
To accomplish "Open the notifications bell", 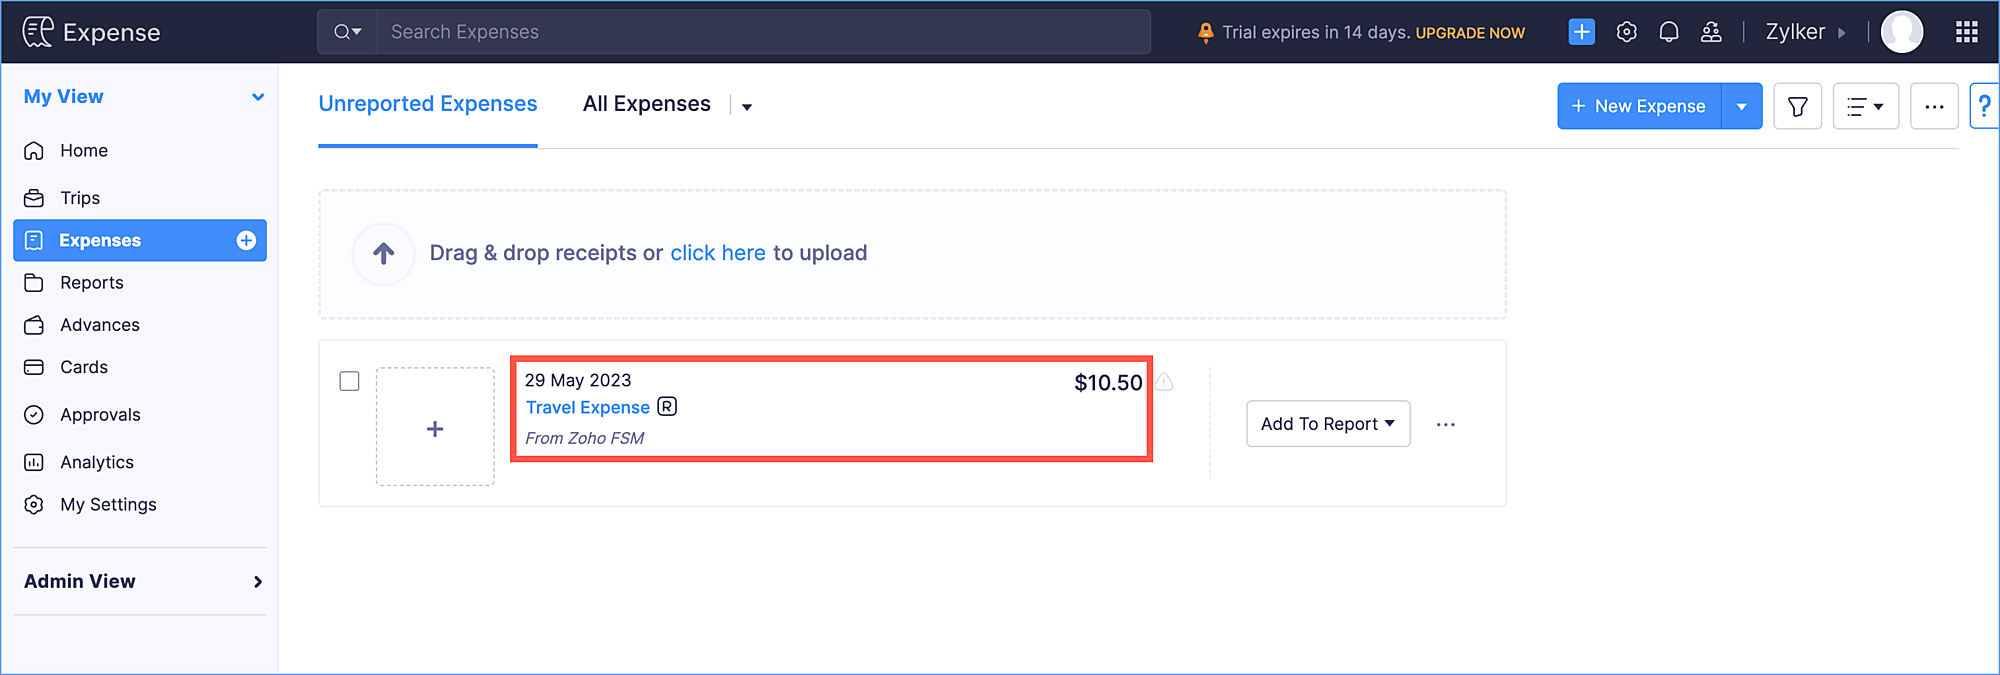I will [1669, 32].
